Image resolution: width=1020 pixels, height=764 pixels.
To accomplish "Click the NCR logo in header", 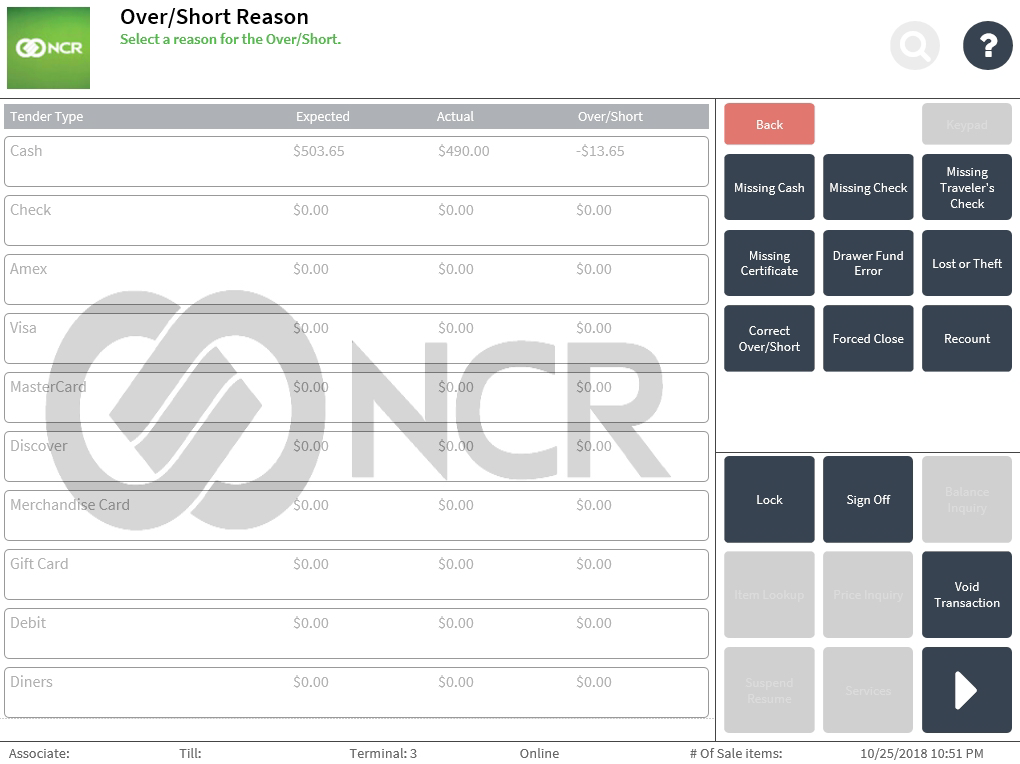I will (48, 48).
